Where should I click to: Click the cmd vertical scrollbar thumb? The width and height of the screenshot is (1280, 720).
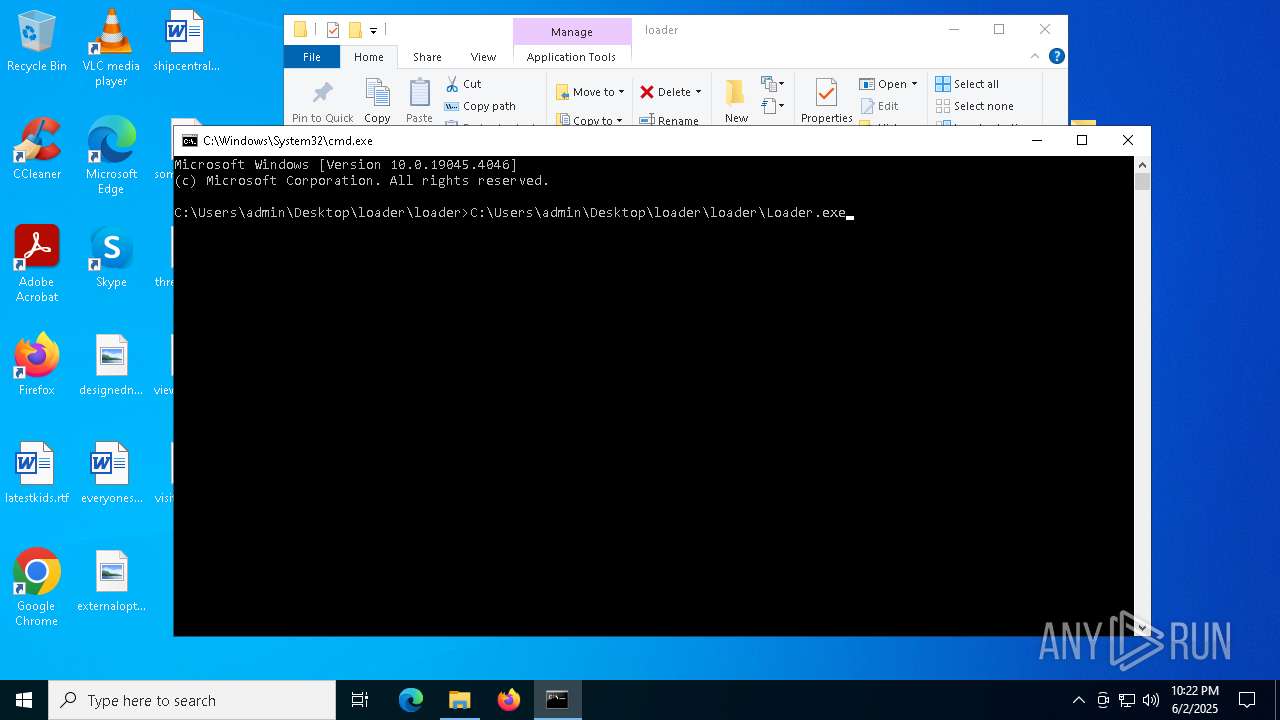(x=1142, y=181)
